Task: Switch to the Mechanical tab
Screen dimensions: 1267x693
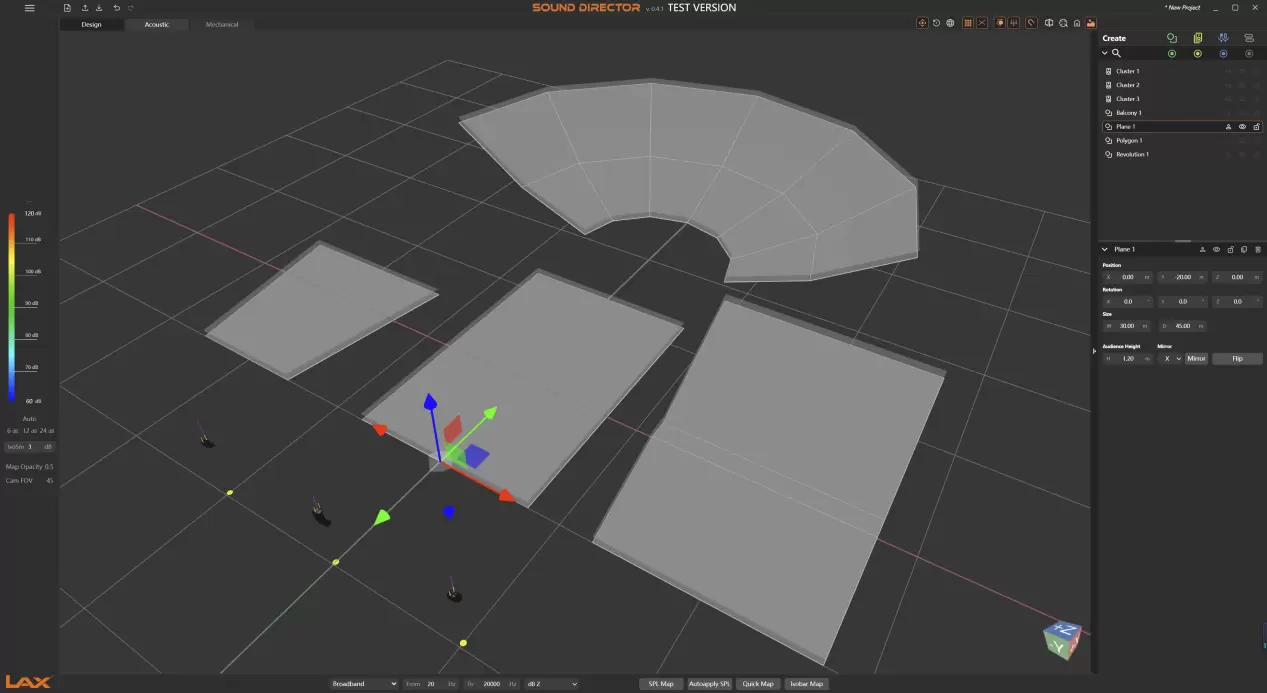Action: 221,24
